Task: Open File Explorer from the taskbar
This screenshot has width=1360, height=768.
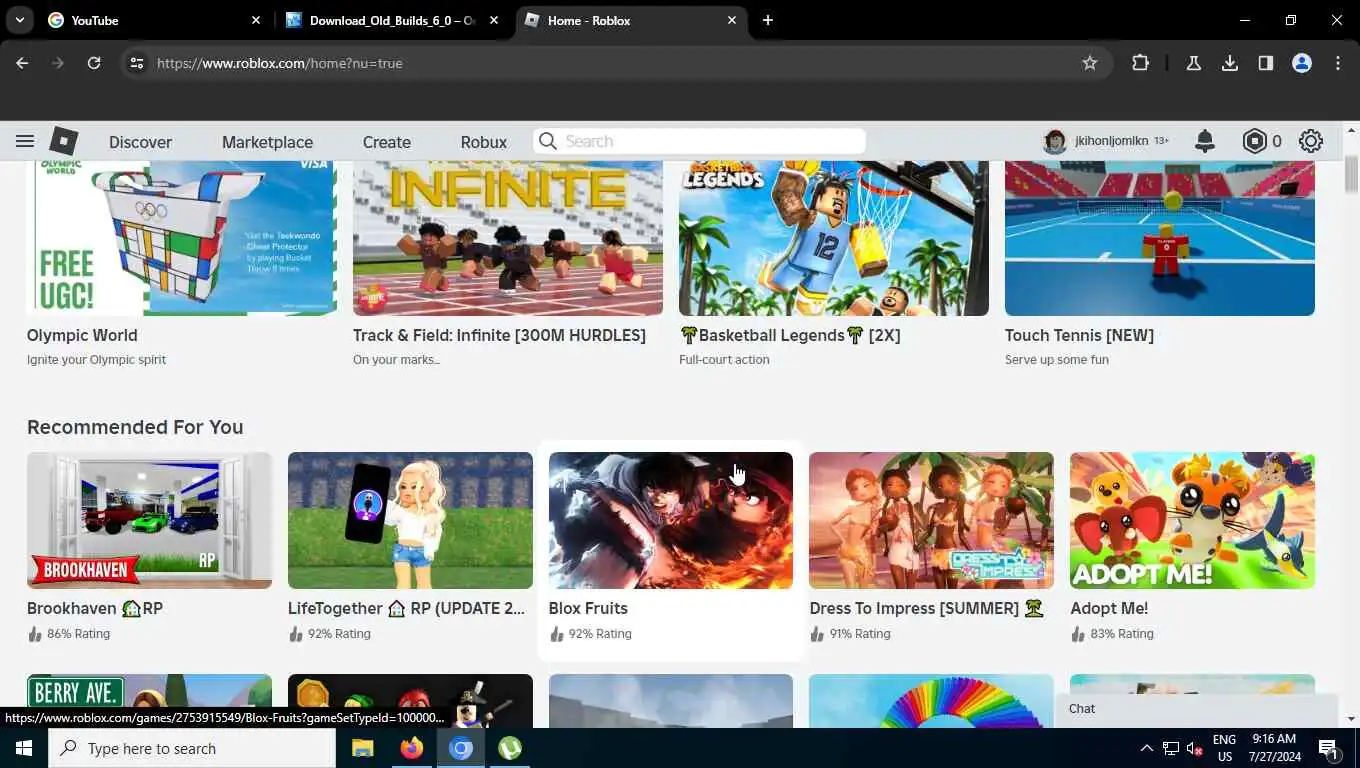Action: 362,748
